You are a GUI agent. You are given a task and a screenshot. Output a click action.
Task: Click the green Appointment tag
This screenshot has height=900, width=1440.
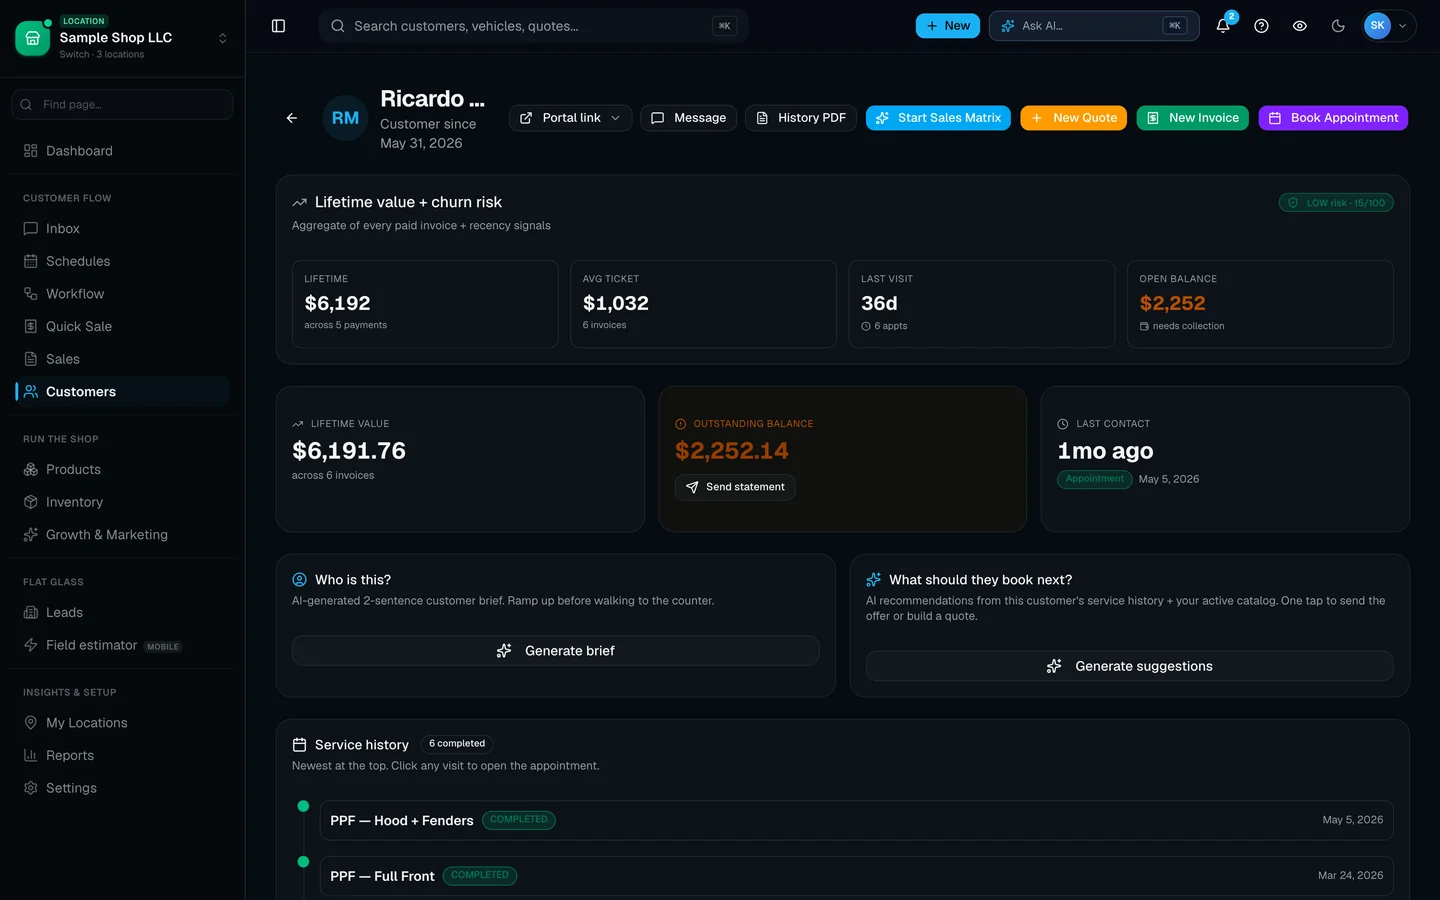click(x=1095, y=479)
